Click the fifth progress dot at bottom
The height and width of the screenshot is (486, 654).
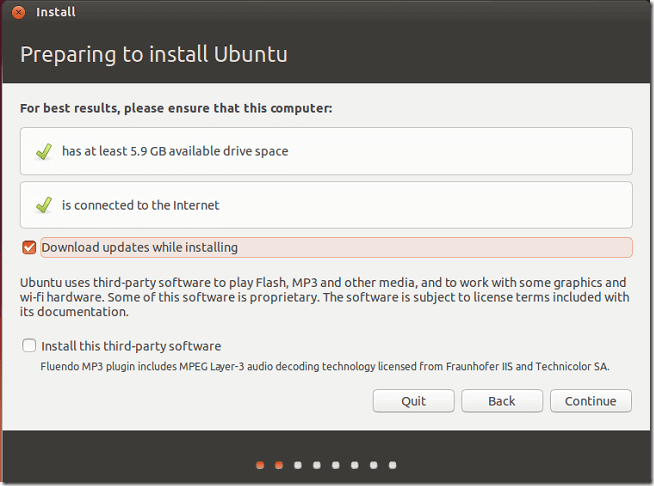coord(336,465)
